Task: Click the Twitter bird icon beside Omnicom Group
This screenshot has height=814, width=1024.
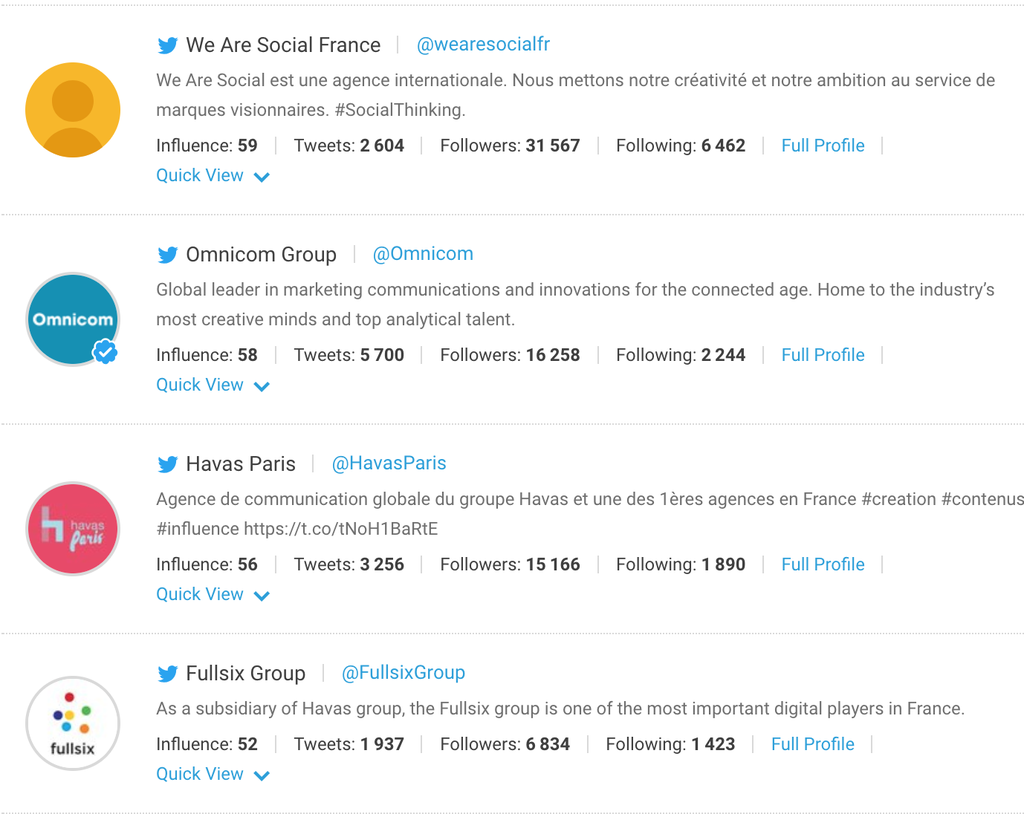Action: point(168,255)
